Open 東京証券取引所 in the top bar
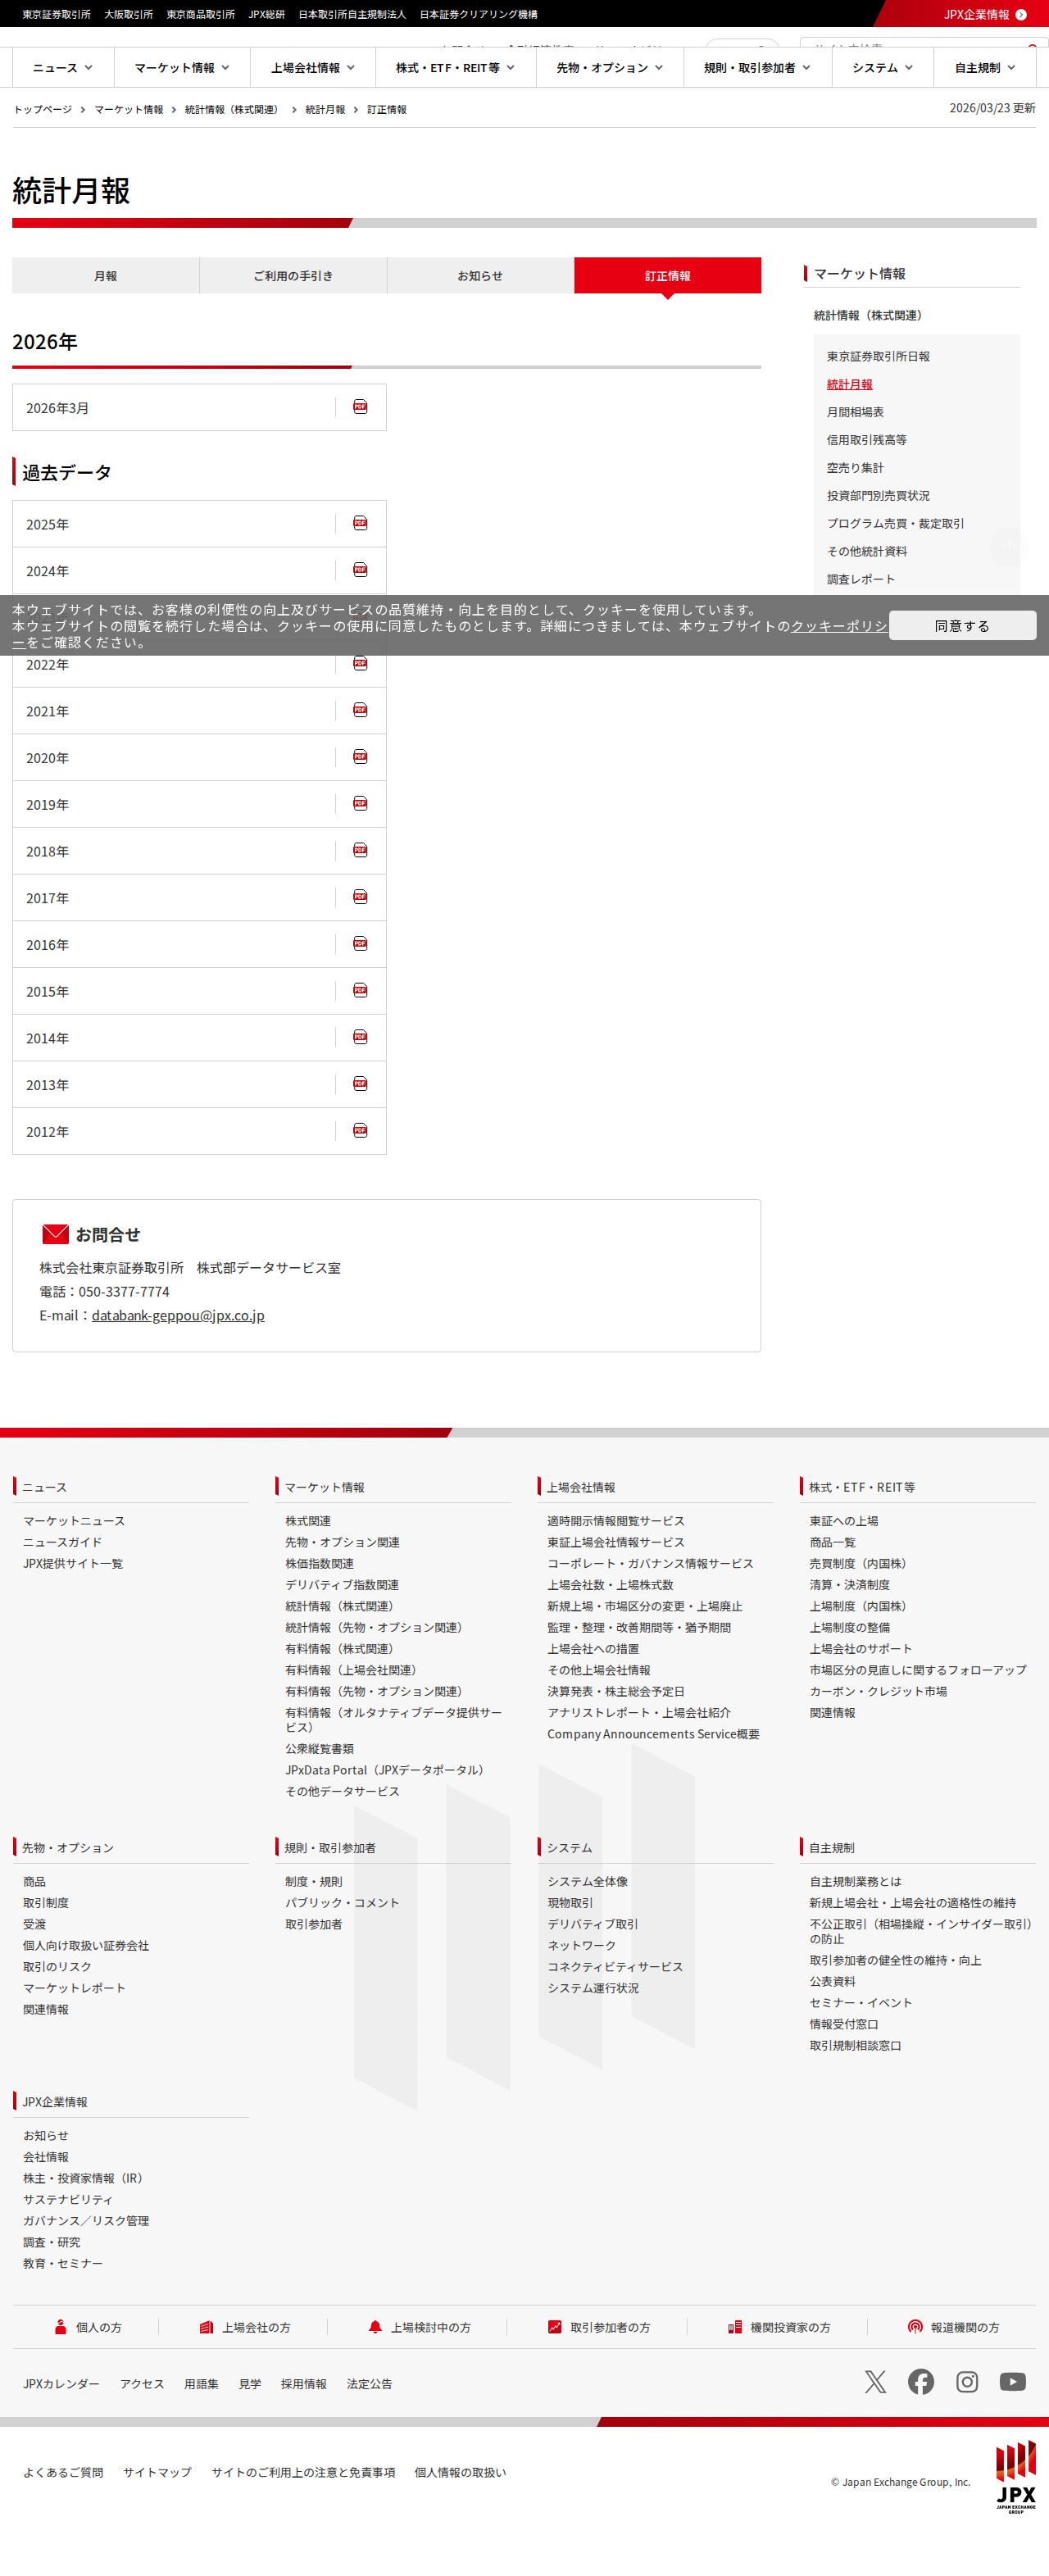This screenshot has width=1049, height=2576. click(x=56, y=14)
